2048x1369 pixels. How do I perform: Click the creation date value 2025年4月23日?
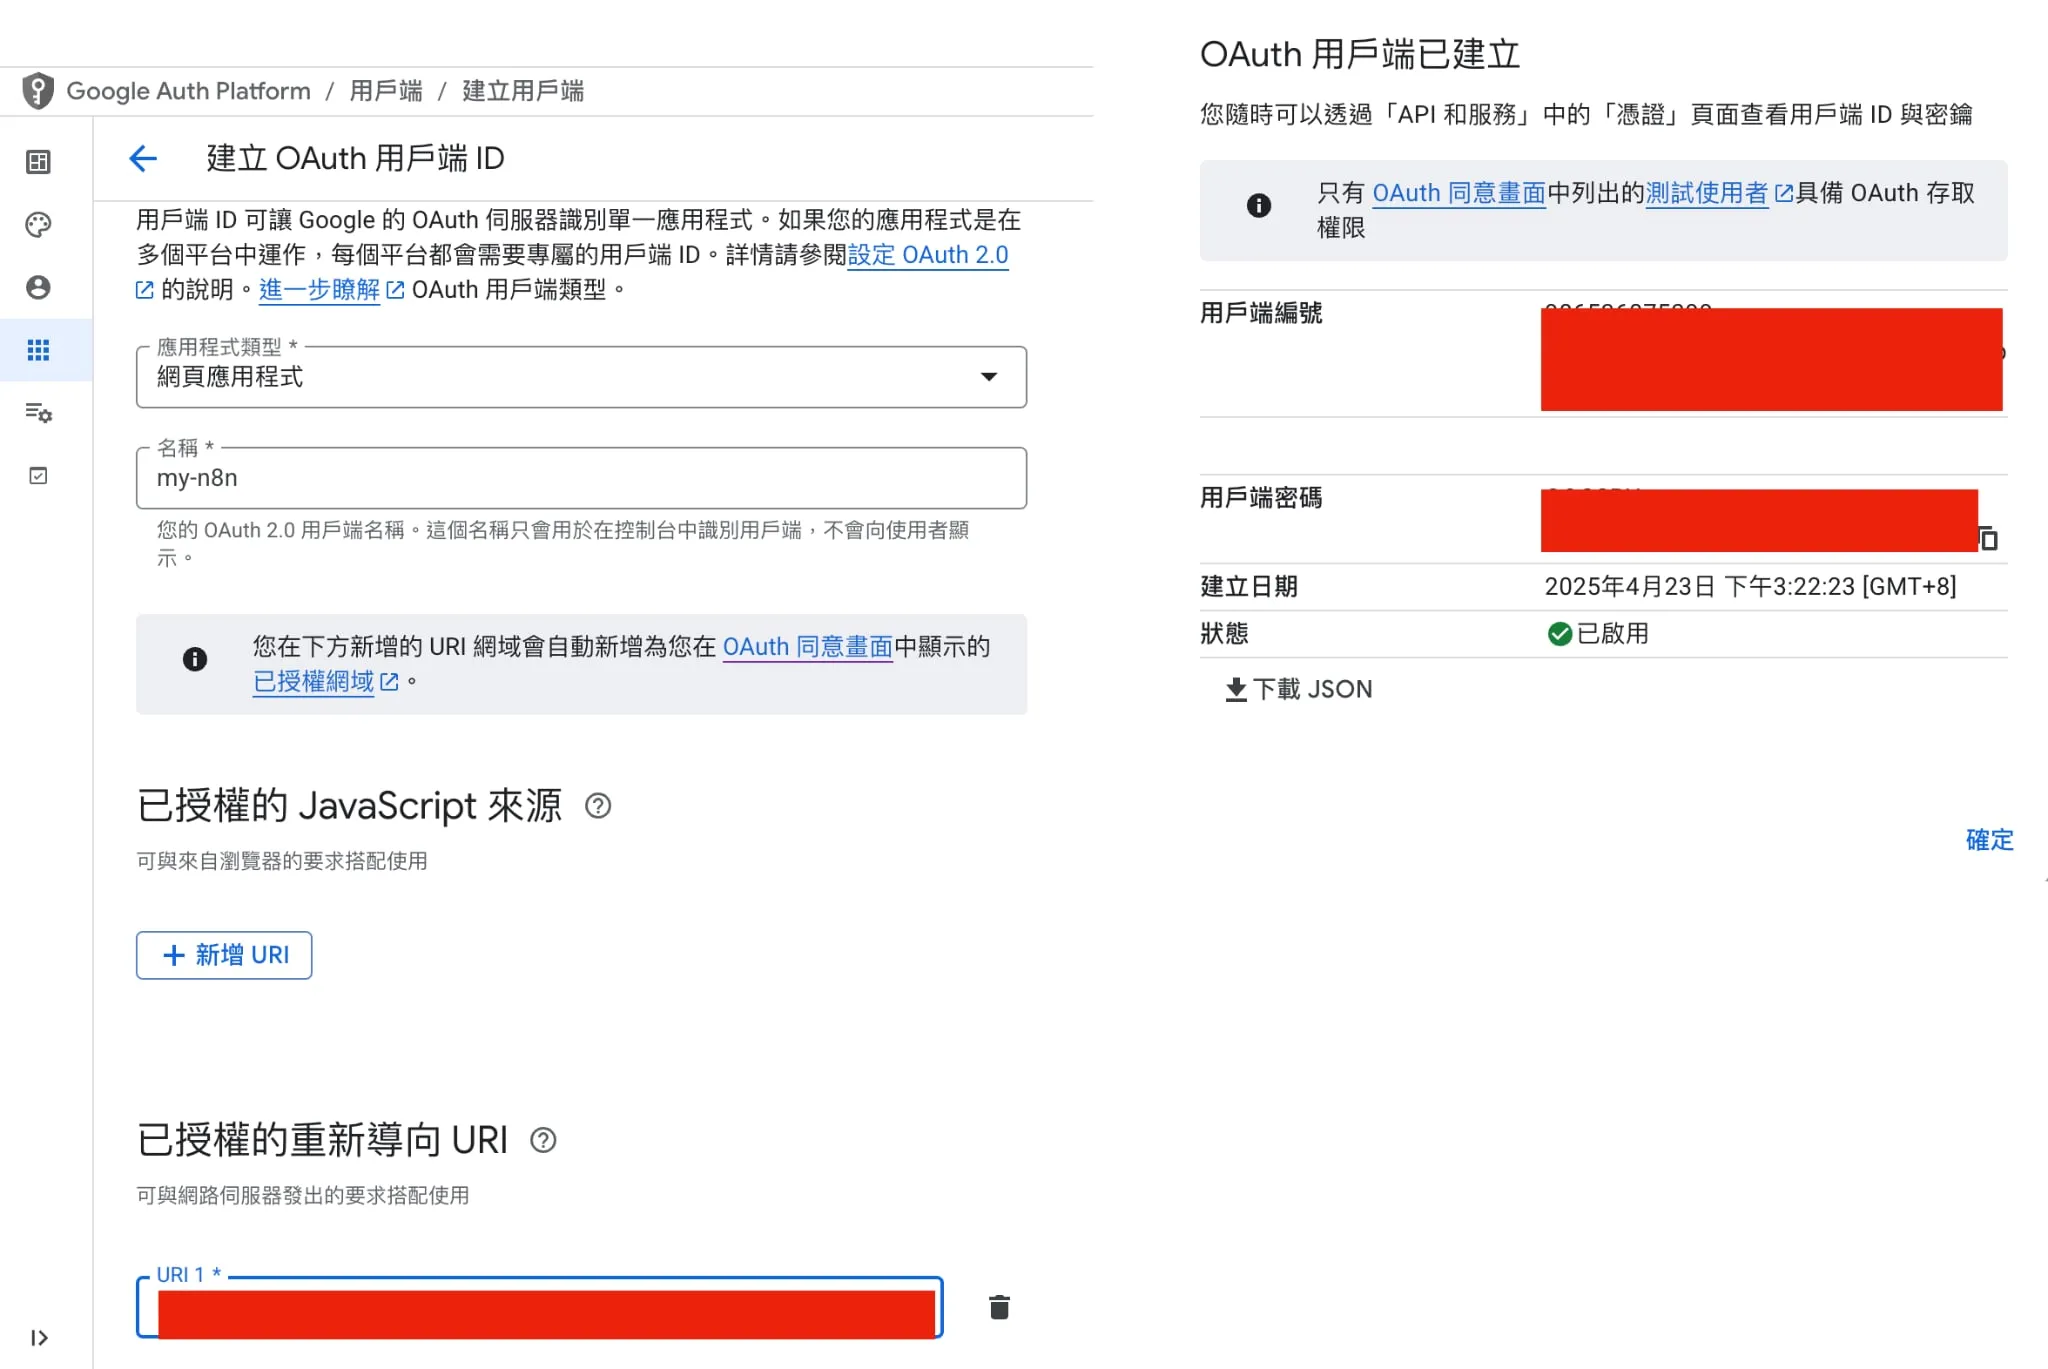(1750, 586)
